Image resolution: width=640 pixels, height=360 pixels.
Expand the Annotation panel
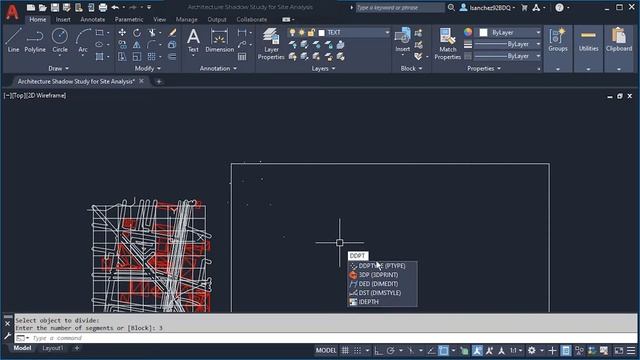tap(218, 69)
